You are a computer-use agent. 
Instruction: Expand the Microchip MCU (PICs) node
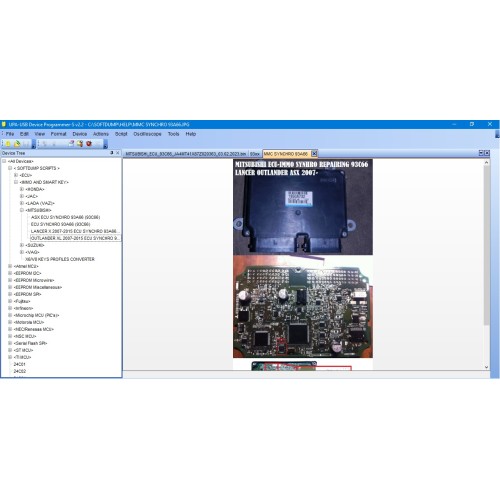(10, 315)
